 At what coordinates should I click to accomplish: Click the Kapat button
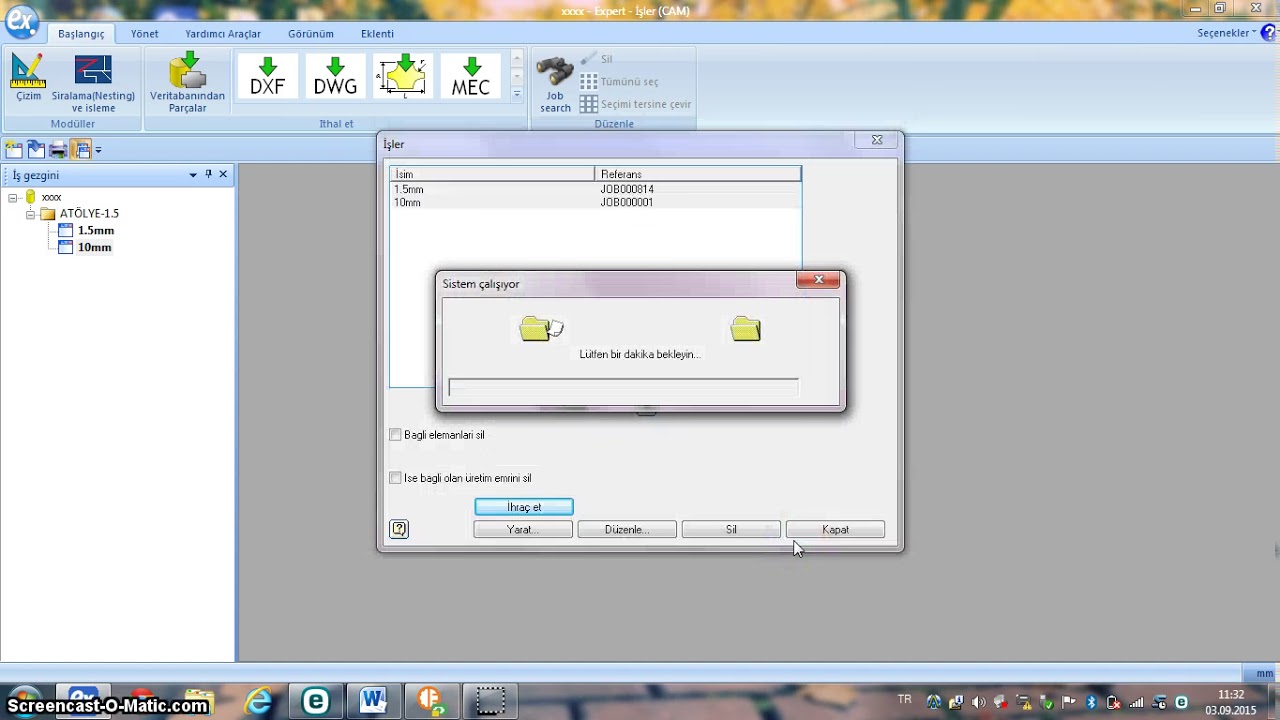(835, 530)
